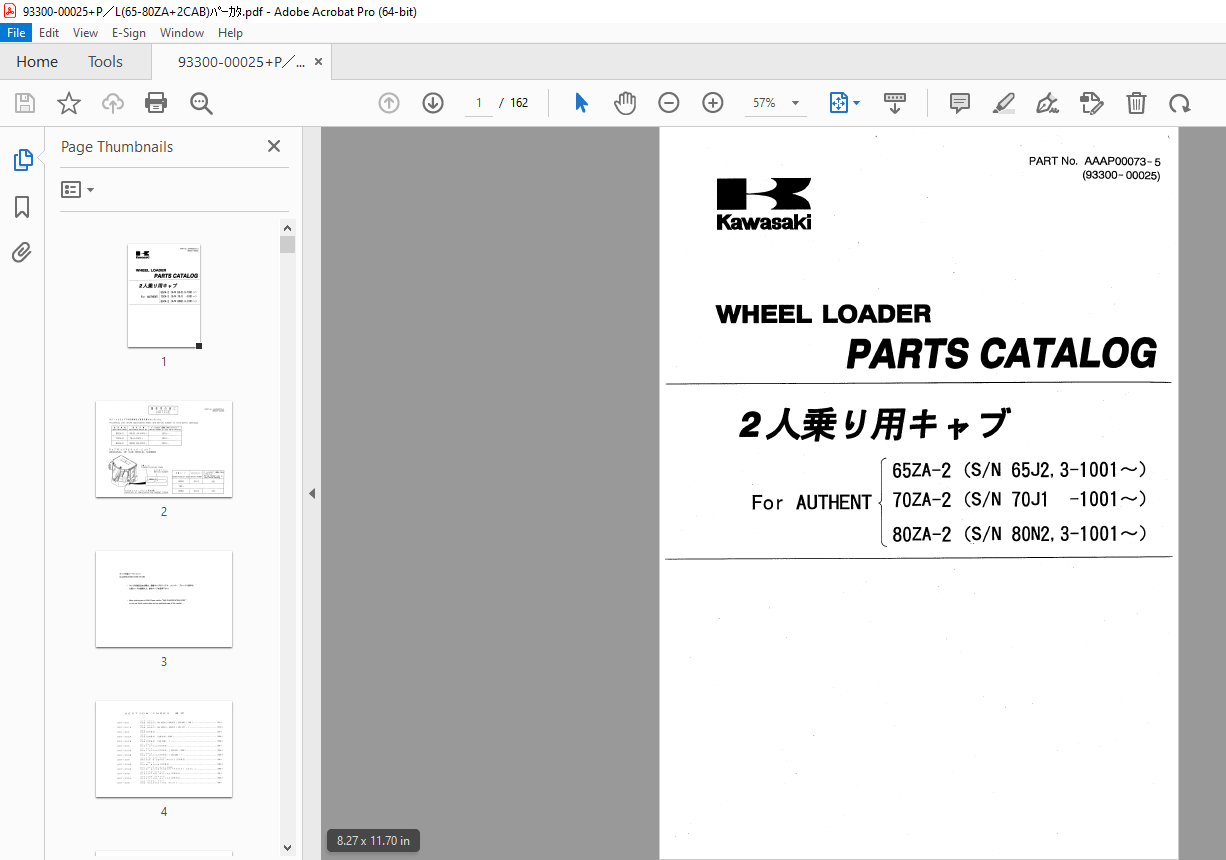
Task: Print the document
Action: tap(156, 103)
